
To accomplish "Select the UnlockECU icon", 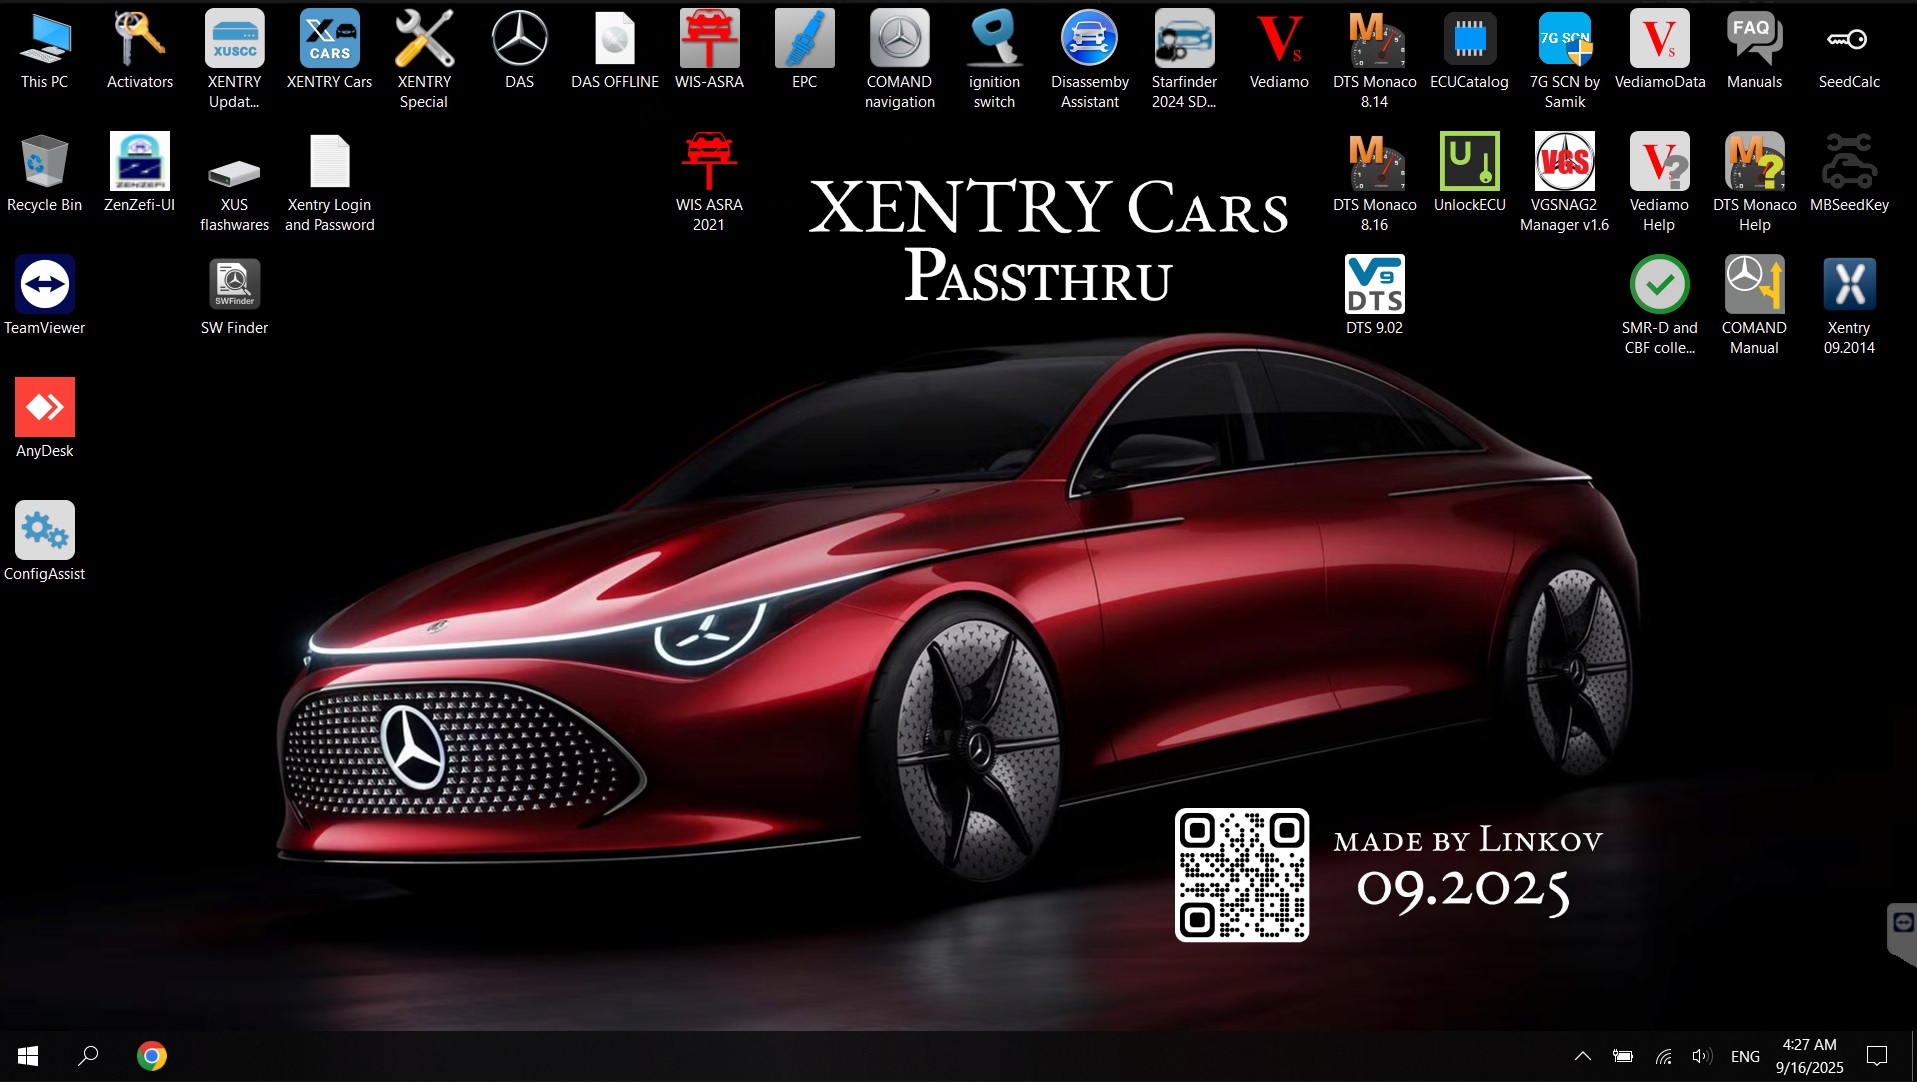I will (x=1469, y=163).
